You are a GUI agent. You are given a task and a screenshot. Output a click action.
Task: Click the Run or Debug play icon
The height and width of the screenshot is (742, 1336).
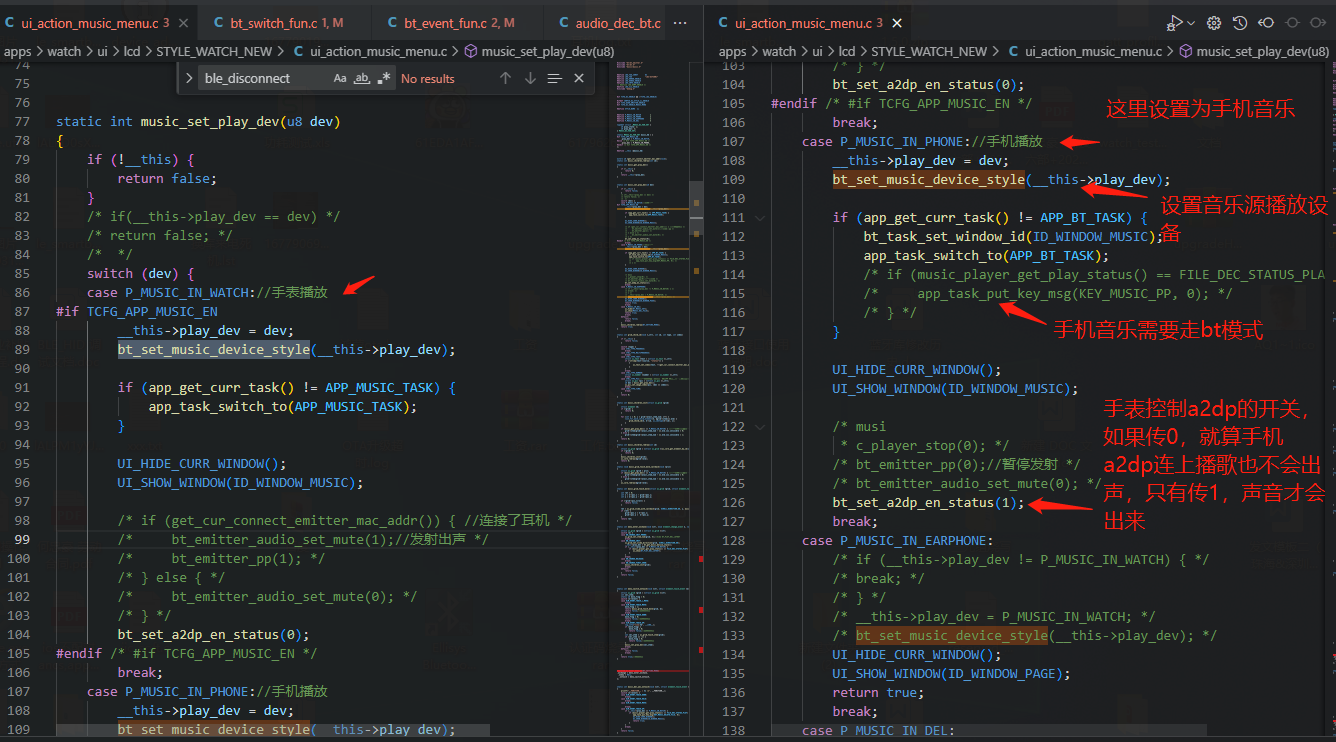click(x=1175, y=22)
